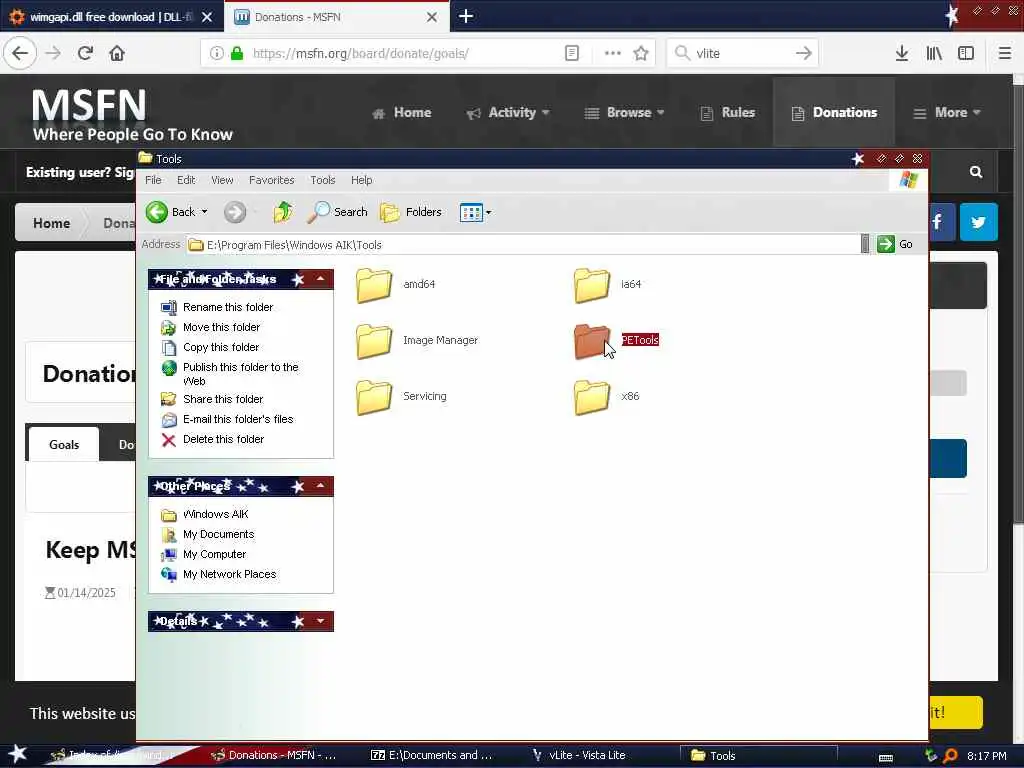Click E-mail this folder's files

[238, 419]
